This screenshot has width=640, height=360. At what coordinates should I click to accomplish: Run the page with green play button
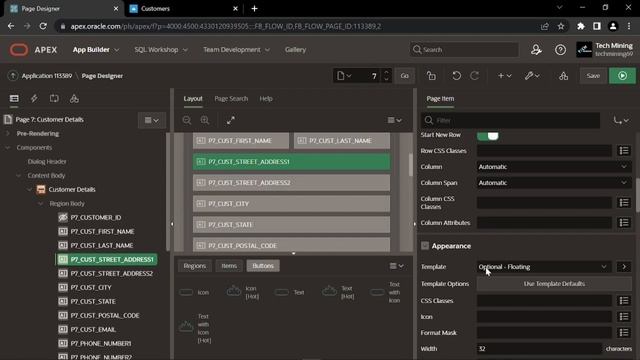[622, 76]
